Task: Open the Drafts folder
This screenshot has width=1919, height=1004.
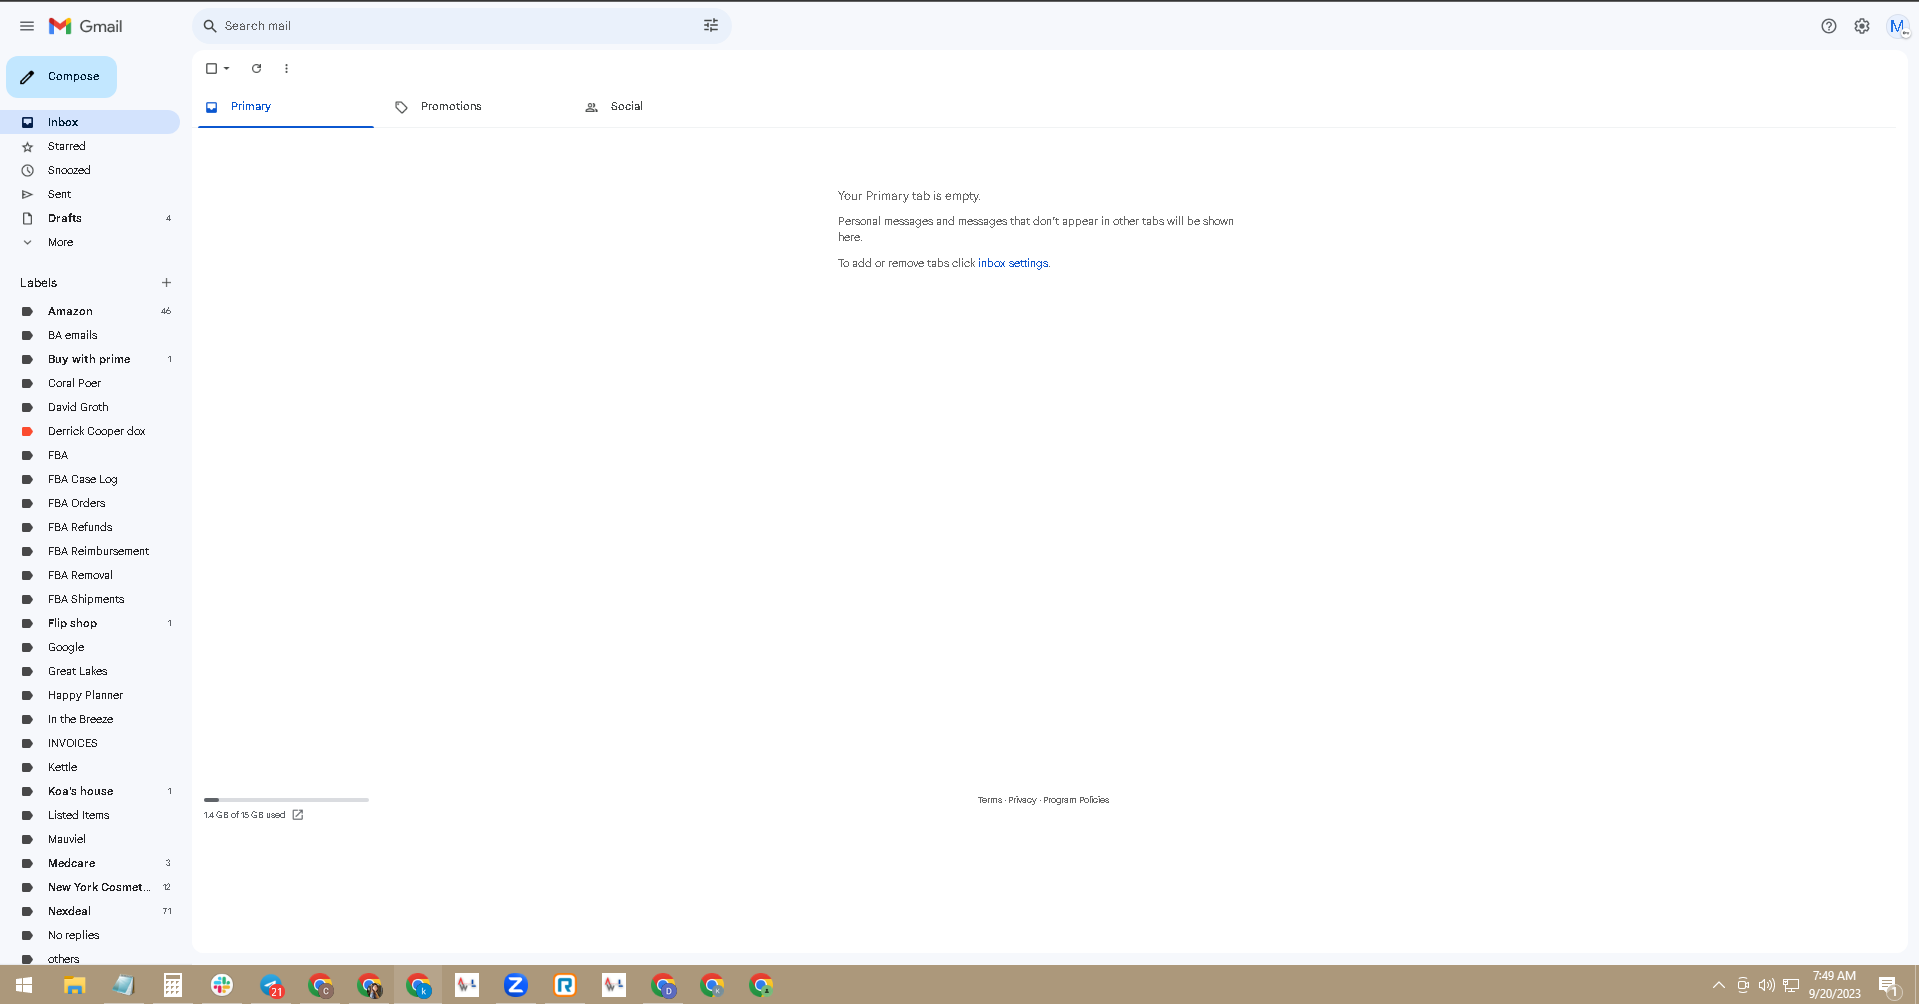Action: (90, 218)
